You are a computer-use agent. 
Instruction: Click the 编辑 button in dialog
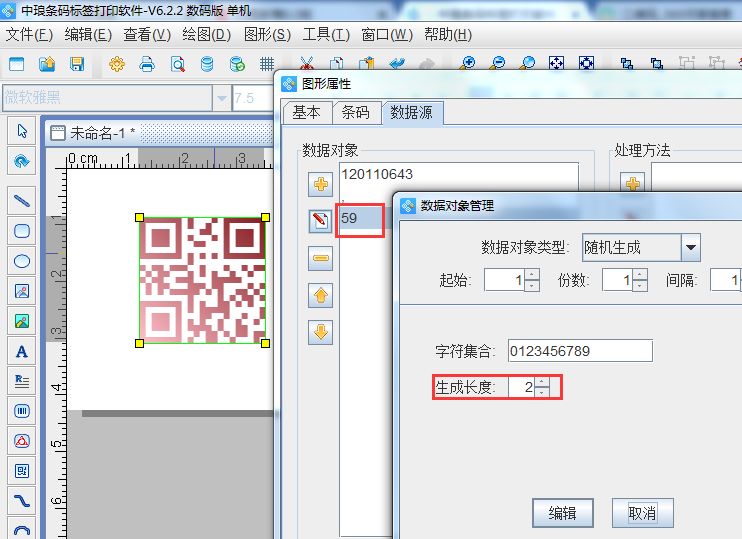[562, 513]
